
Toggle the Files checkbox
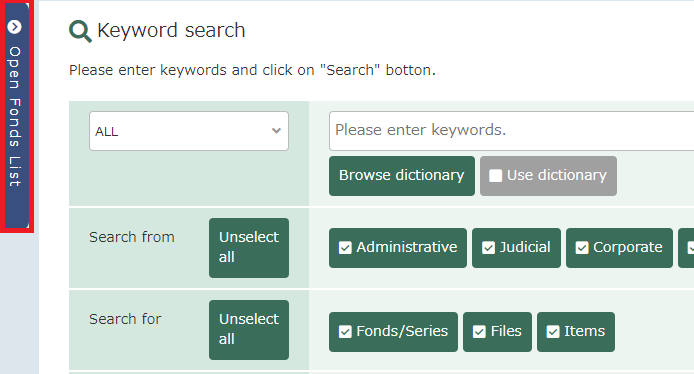click(x=479, y=332)
